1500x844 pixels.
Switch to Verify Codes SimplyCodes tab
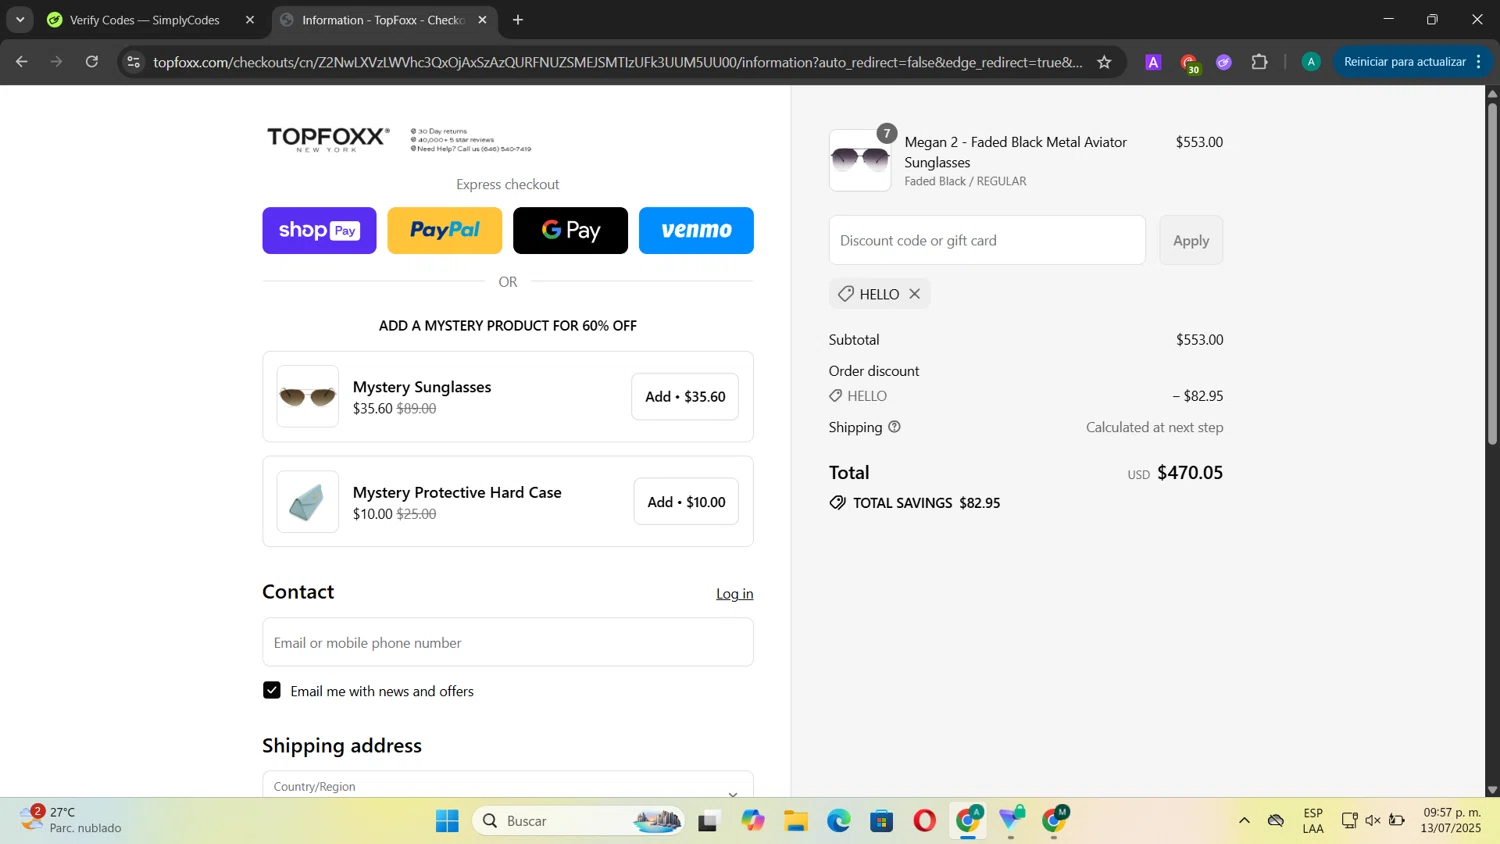coord(145,20)
